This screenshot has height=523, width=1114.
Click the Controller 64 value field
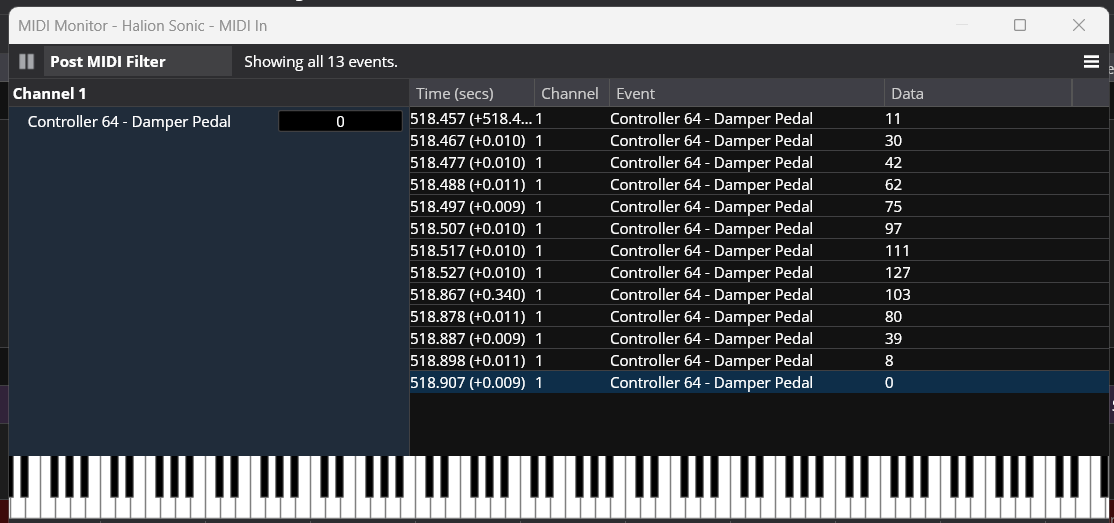pos(340,122)
